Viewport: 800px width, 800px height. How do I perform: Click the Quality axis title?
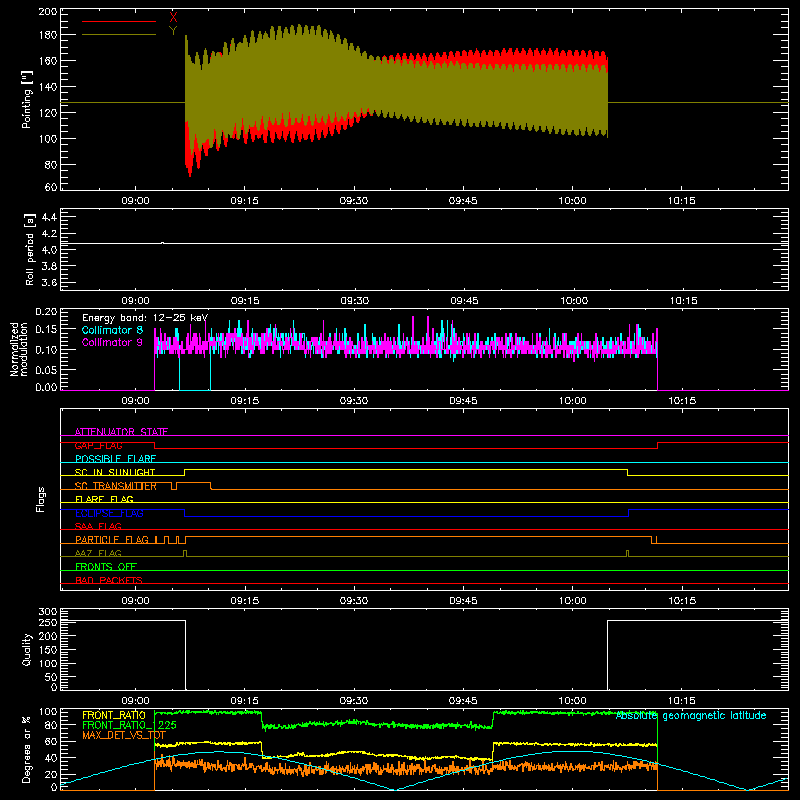coord(27,649)
